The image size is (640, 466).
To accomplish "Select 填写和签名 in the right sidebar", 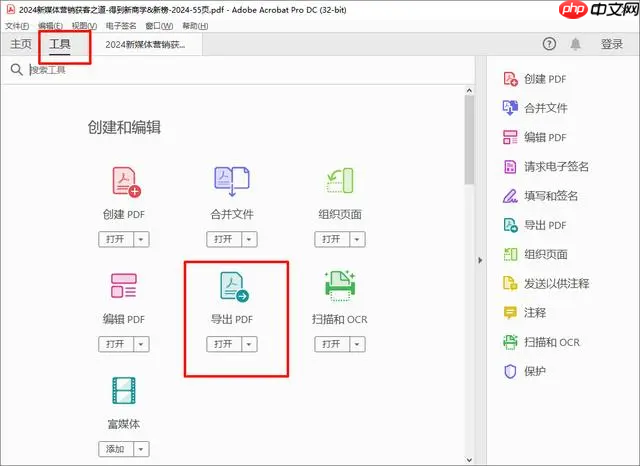I will tap(540, 196).
